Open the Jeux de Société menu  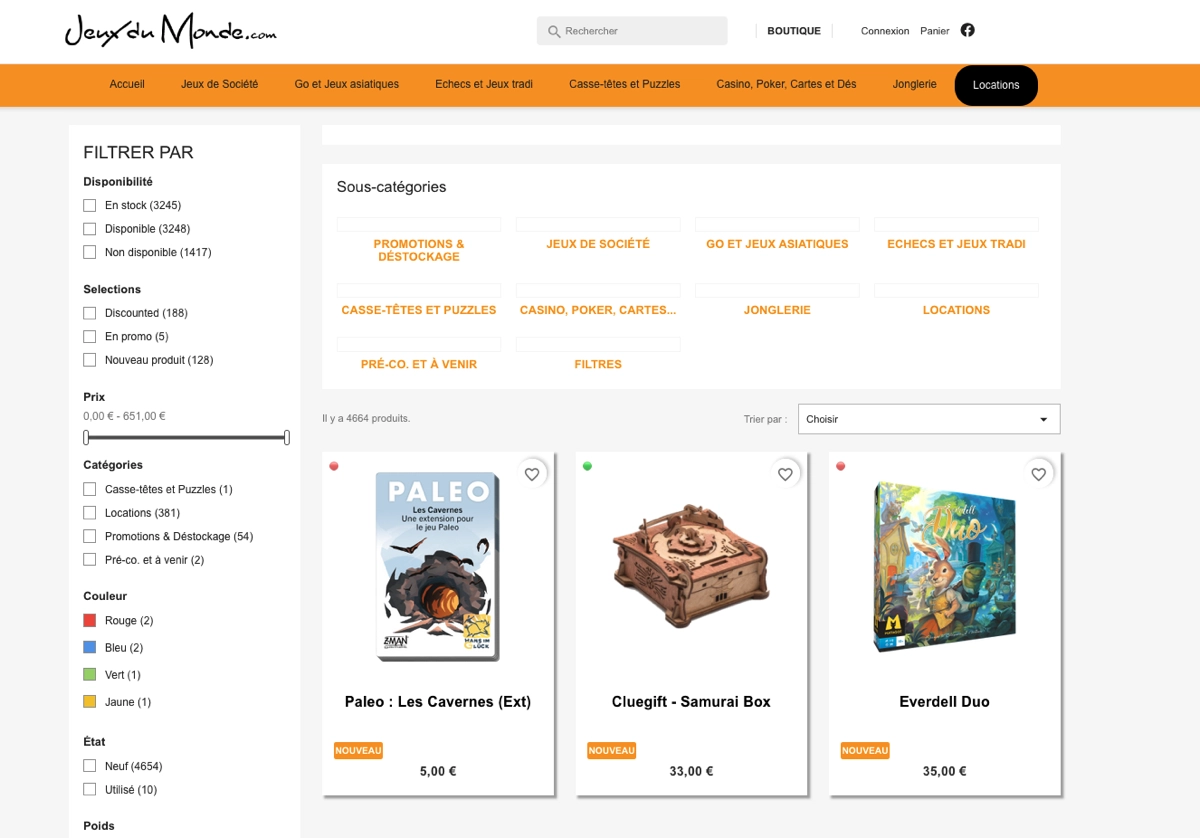pos(219,84)
